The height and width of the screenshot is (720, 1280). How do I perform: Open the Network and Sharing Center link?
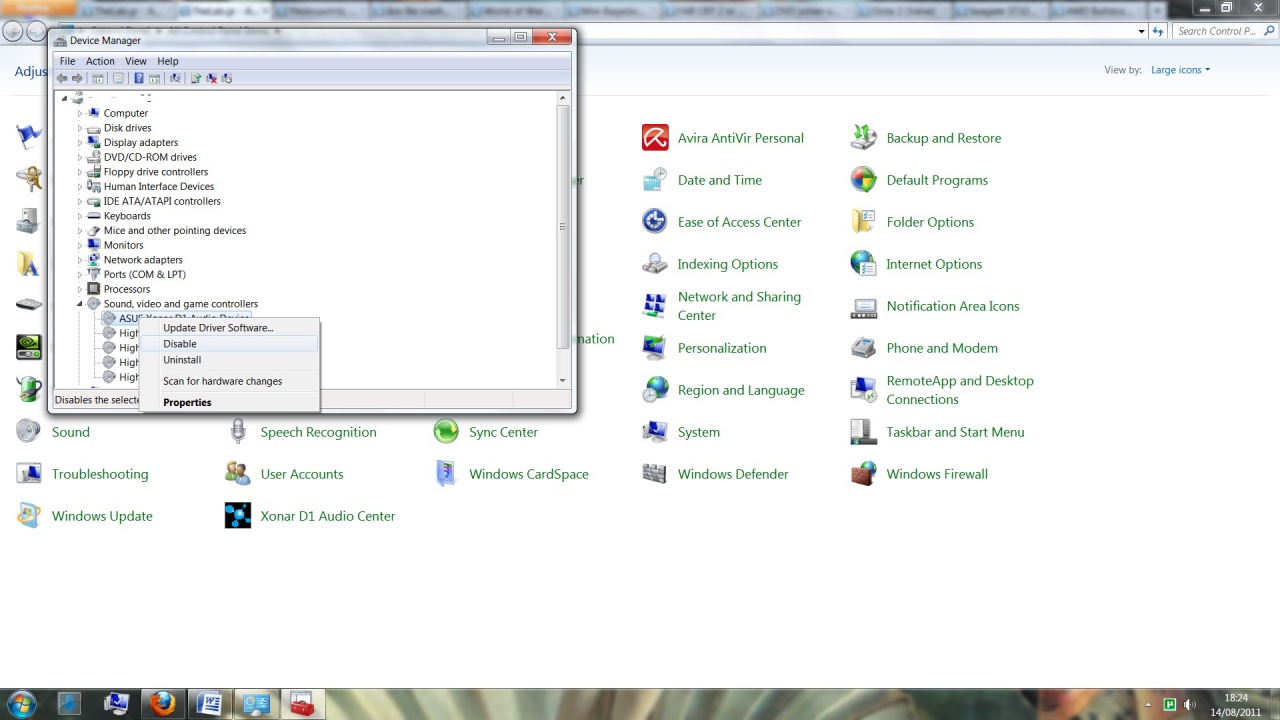[x=739, y=306]
